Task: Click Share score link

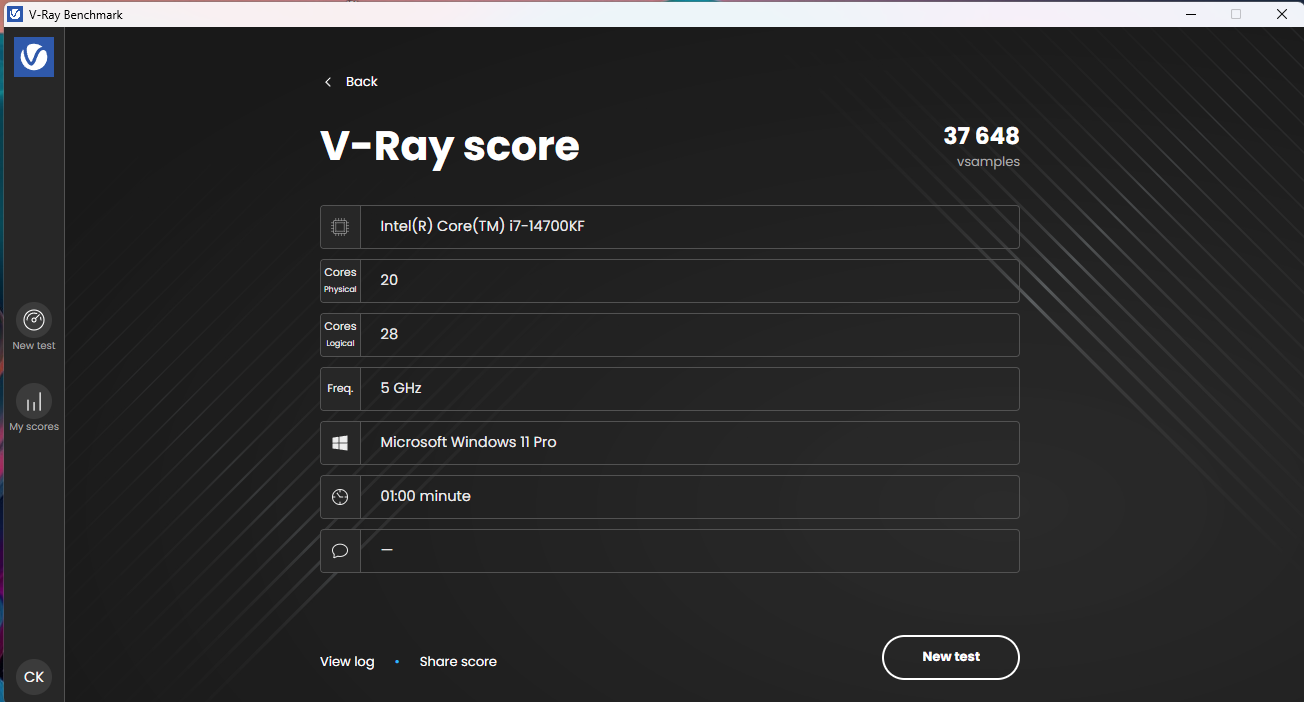Action: [458, 661]
